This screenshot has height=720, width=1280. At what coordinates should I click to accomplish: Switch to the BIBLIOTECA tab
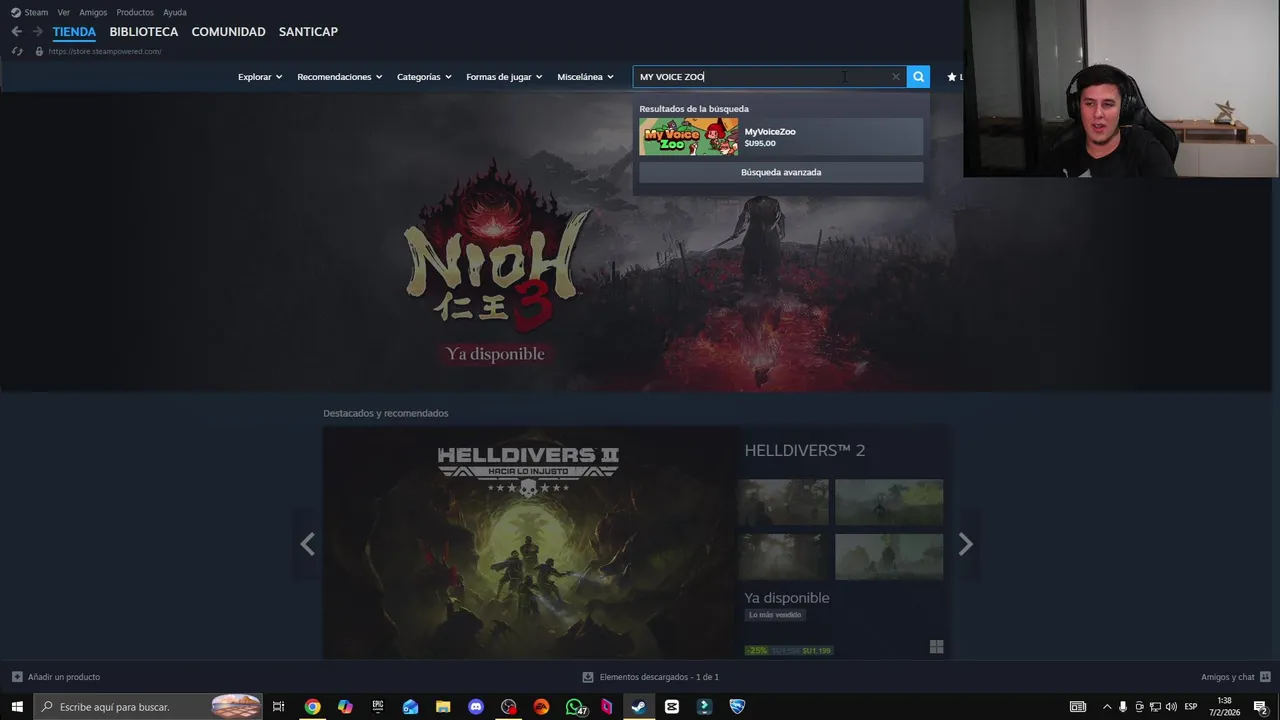tap(144, 32)
